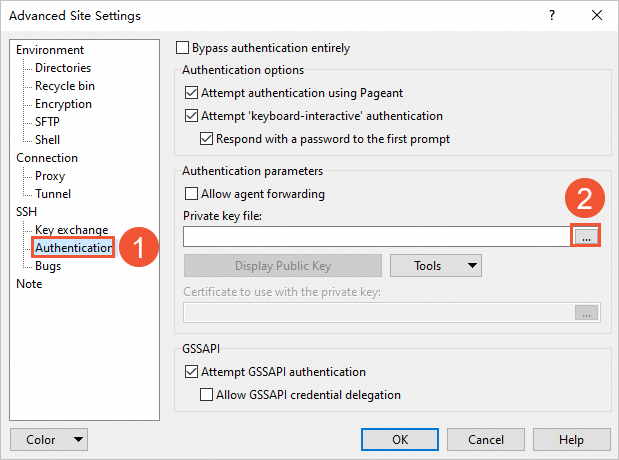Click the certificate browse button
The height and width of the screenshot is (460, 619).
[x=586, y=313]
